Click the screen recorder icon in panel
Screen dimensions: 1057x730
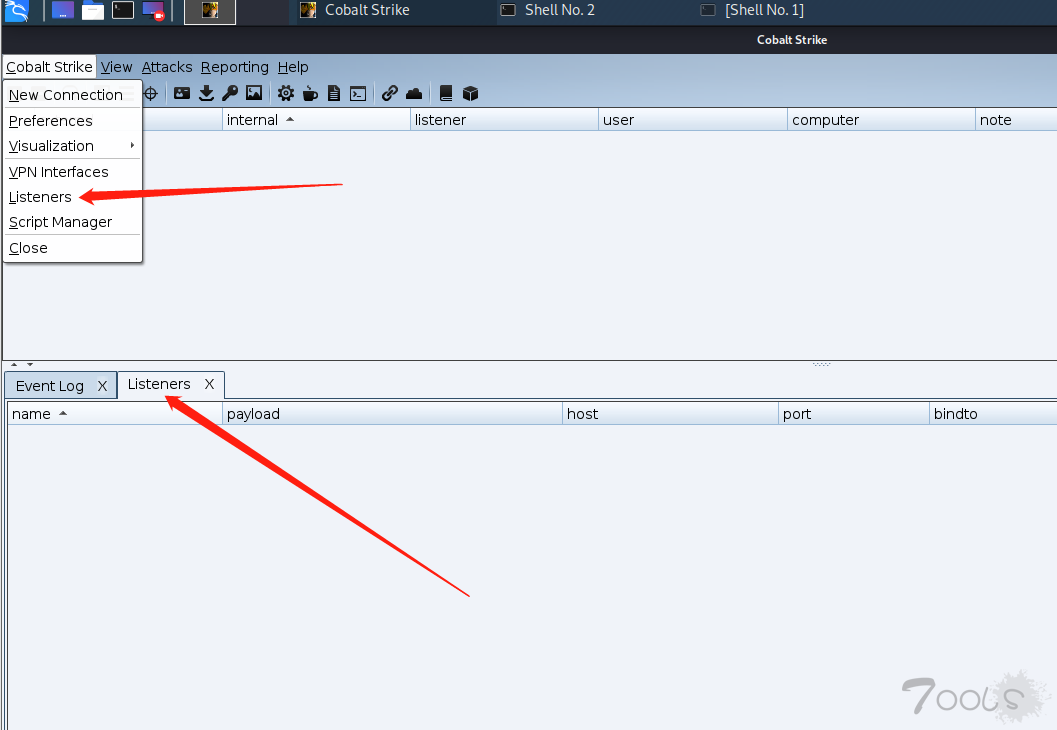click(154, 11)
